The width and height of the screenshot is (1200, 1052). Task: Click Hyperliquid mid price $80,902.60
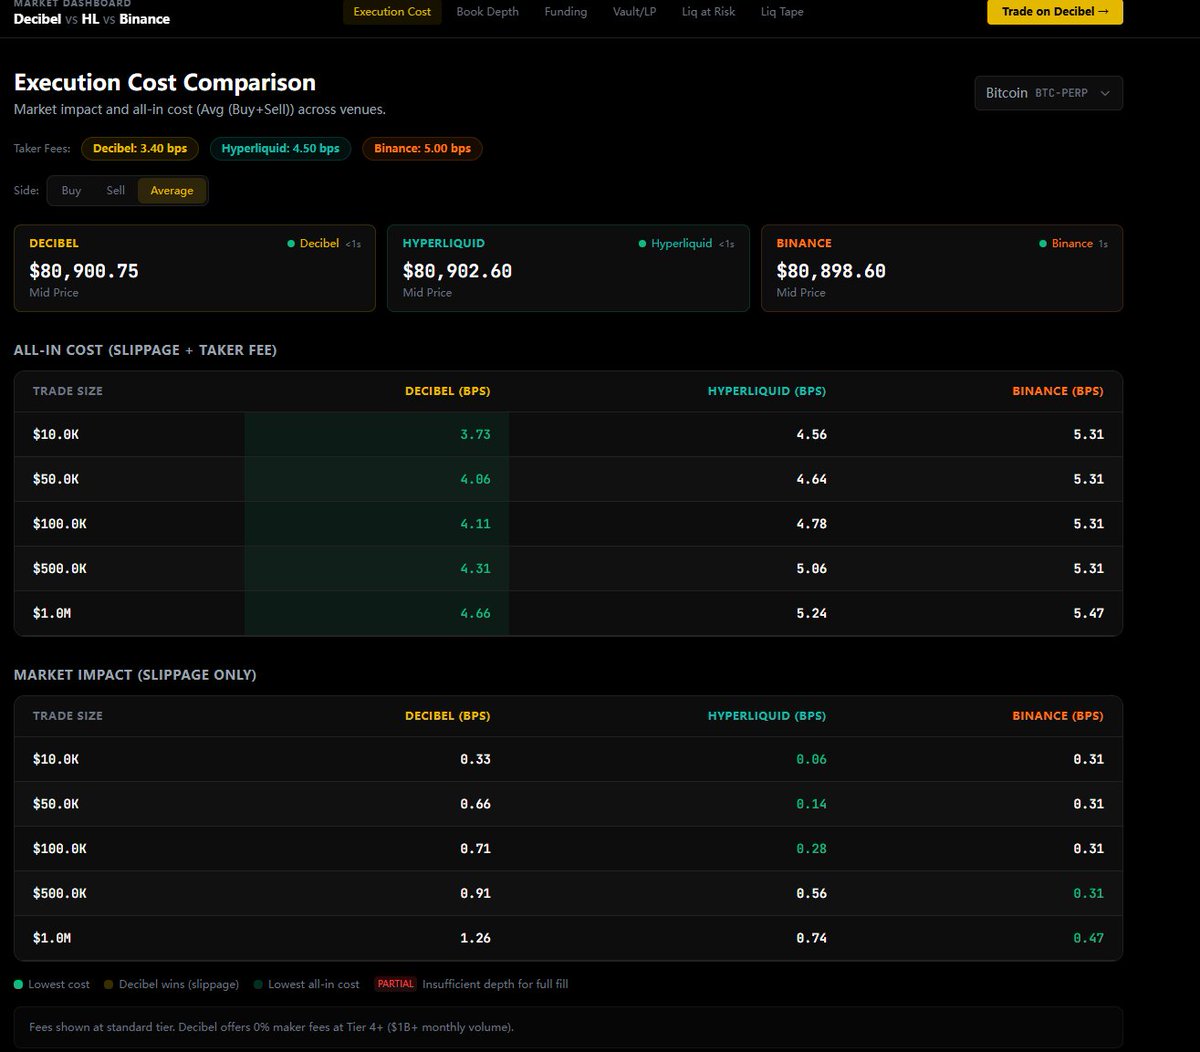tap(457, 271)
